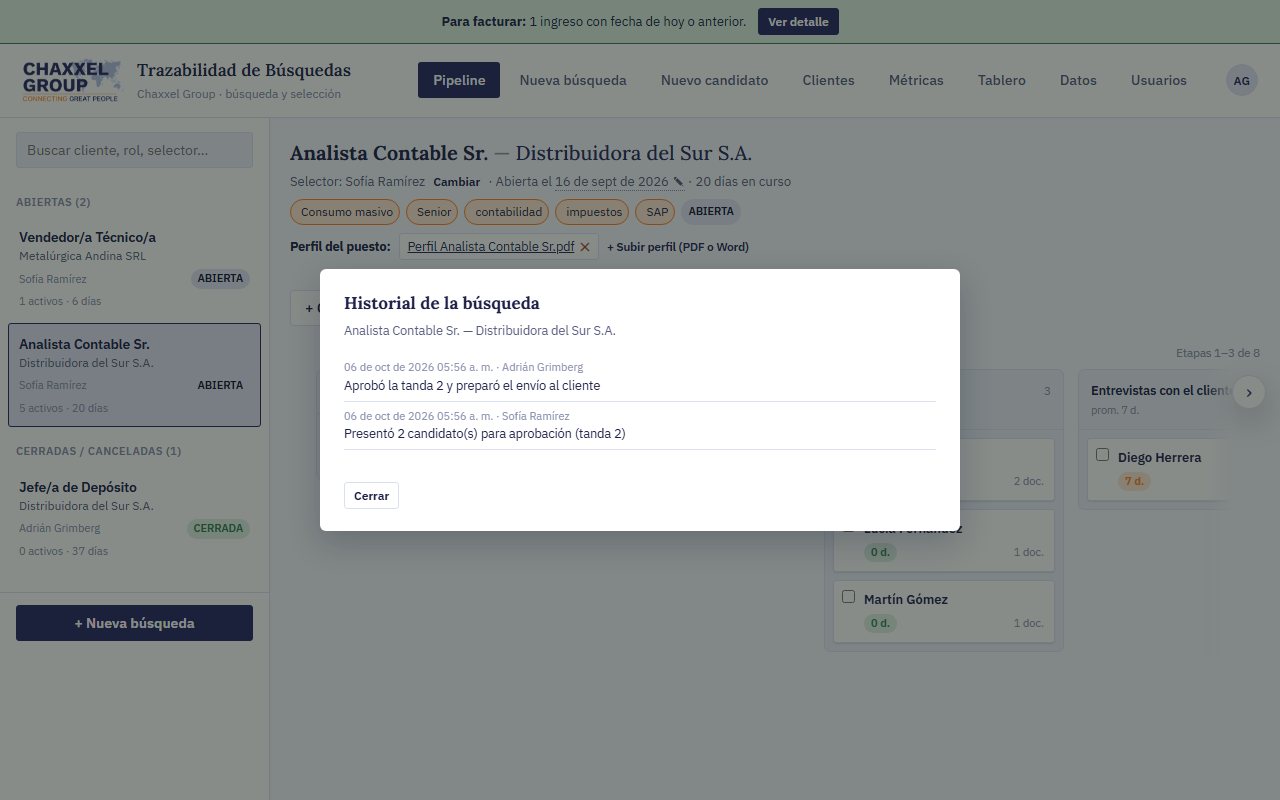Viewport: 1280px width, 800px height.
Task: Click + Subir perfil (PDF o Word)
Action: coord(678,247)
